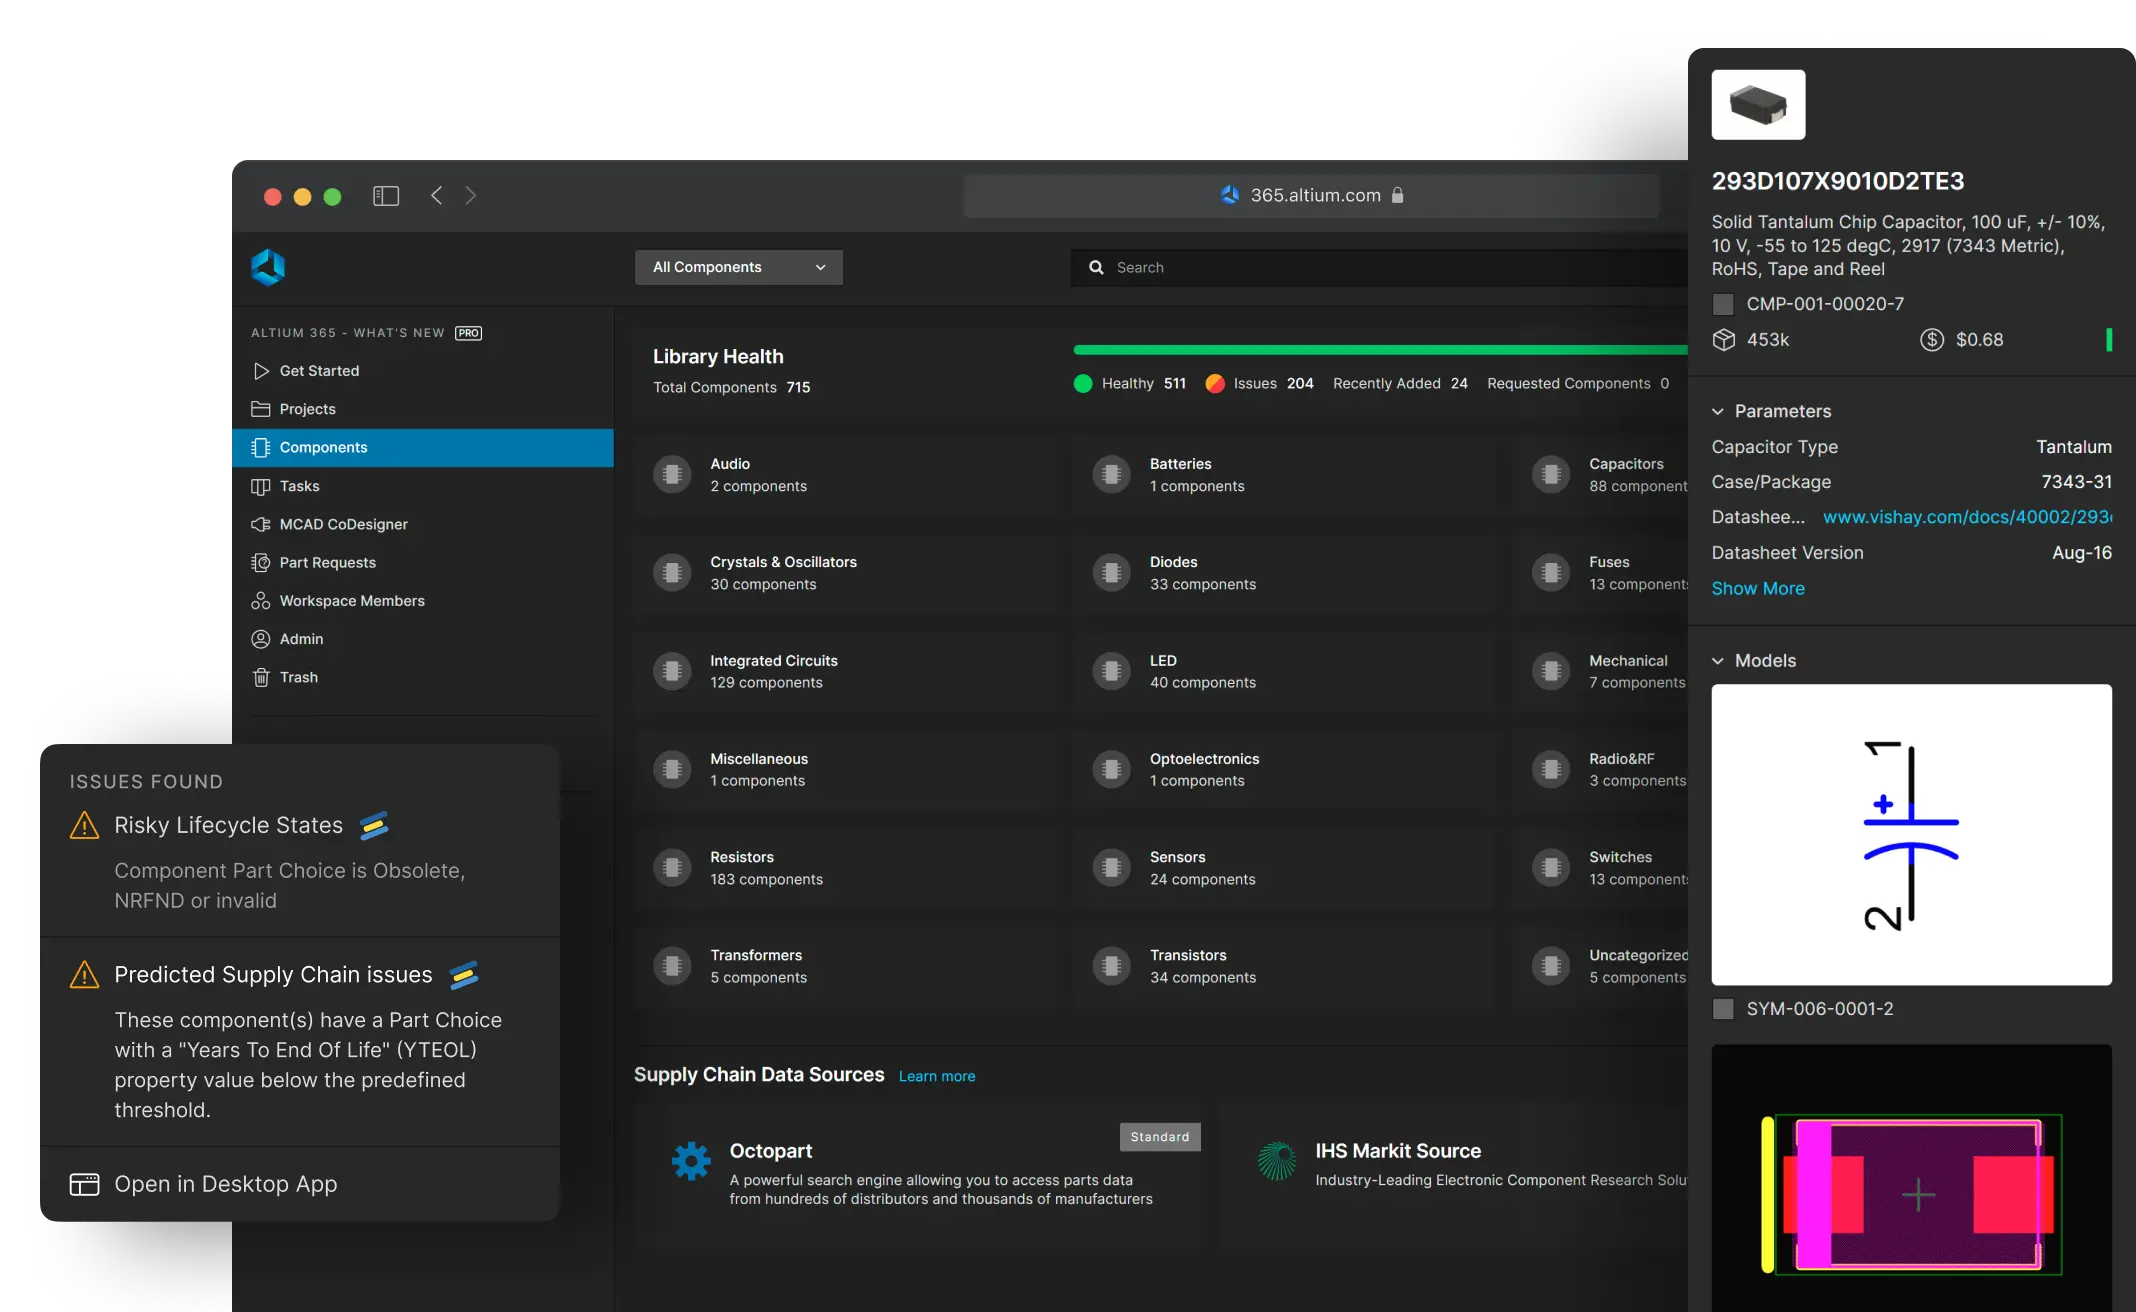Viewport: 2136px width, 1312px height.
Task: Collapse the Models section
Action: pyautogui.click(x=1717, y=661)
